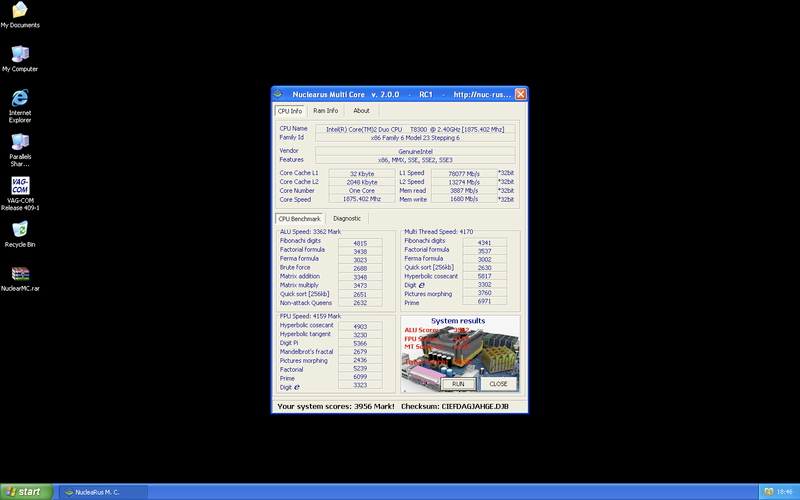Open the Windows start menu

tap(27, 492)
